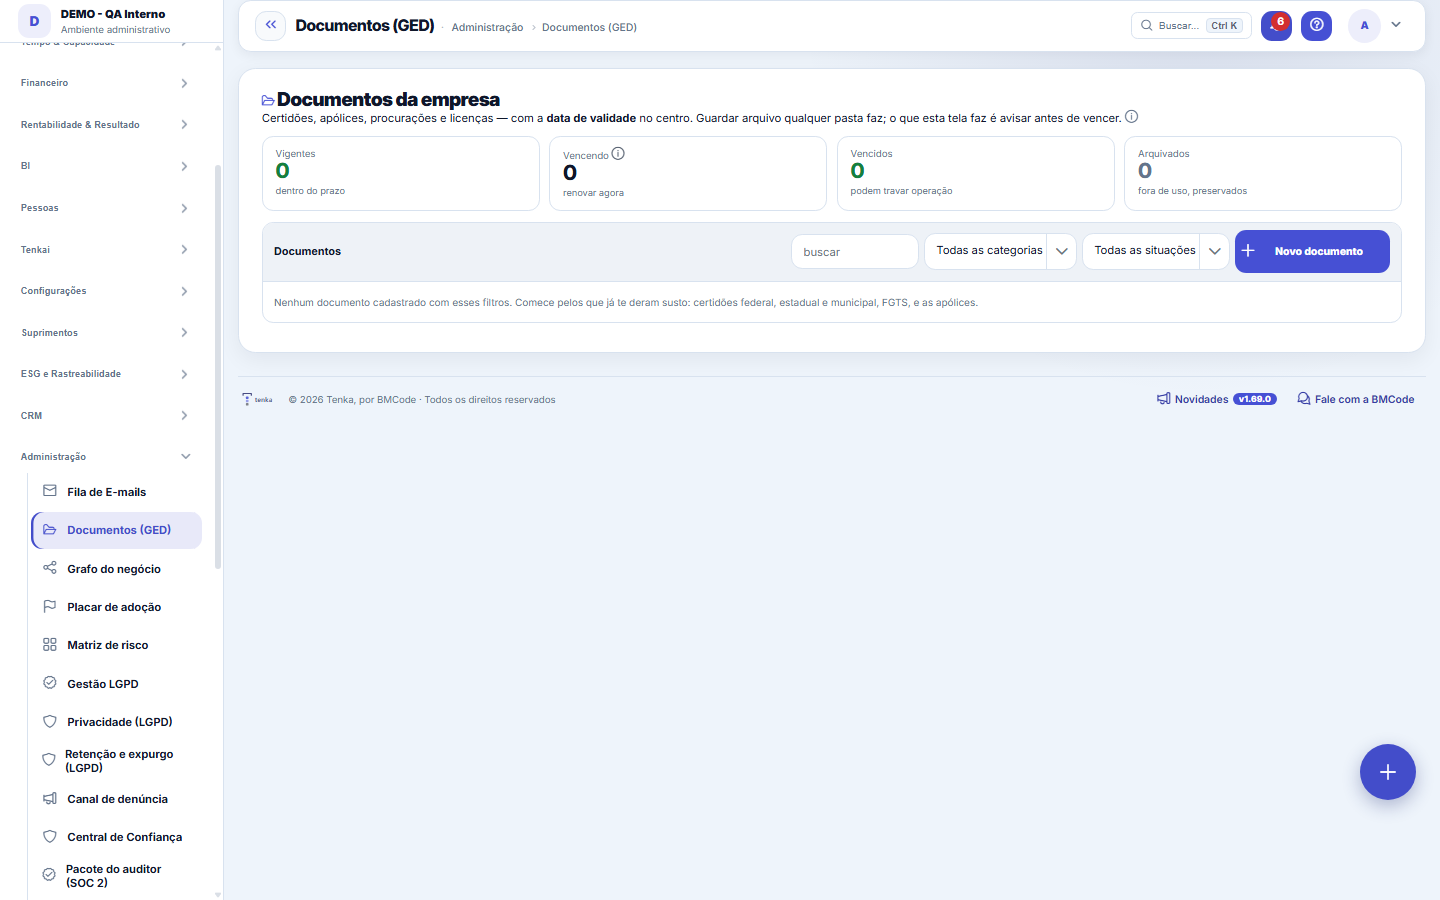Expand the Financeiro menu section

click(x=104, y=83)
